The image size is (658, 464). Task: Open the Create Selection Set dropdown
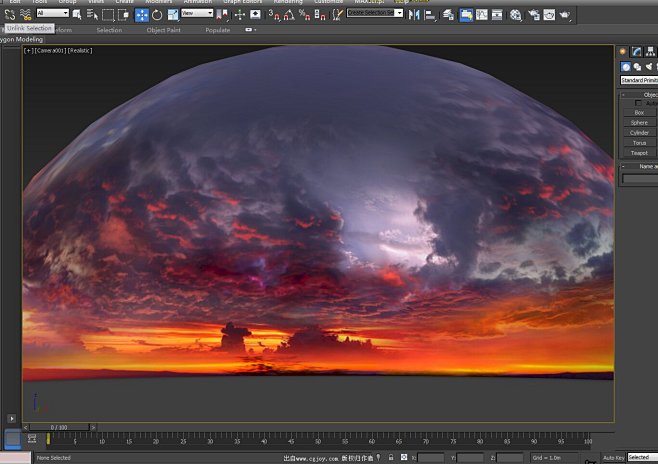click(x=375, y=13)
